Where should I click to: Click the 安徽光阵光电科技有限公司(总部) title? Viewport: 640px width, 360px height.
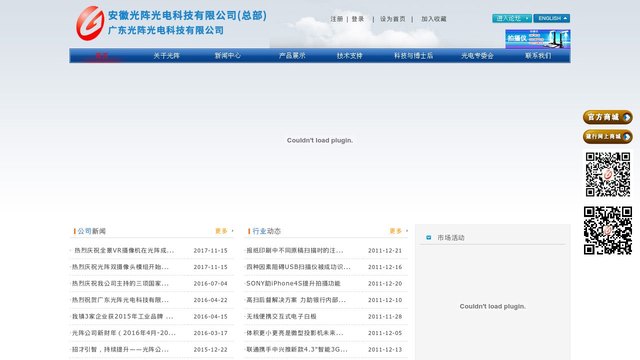[187, 16]
